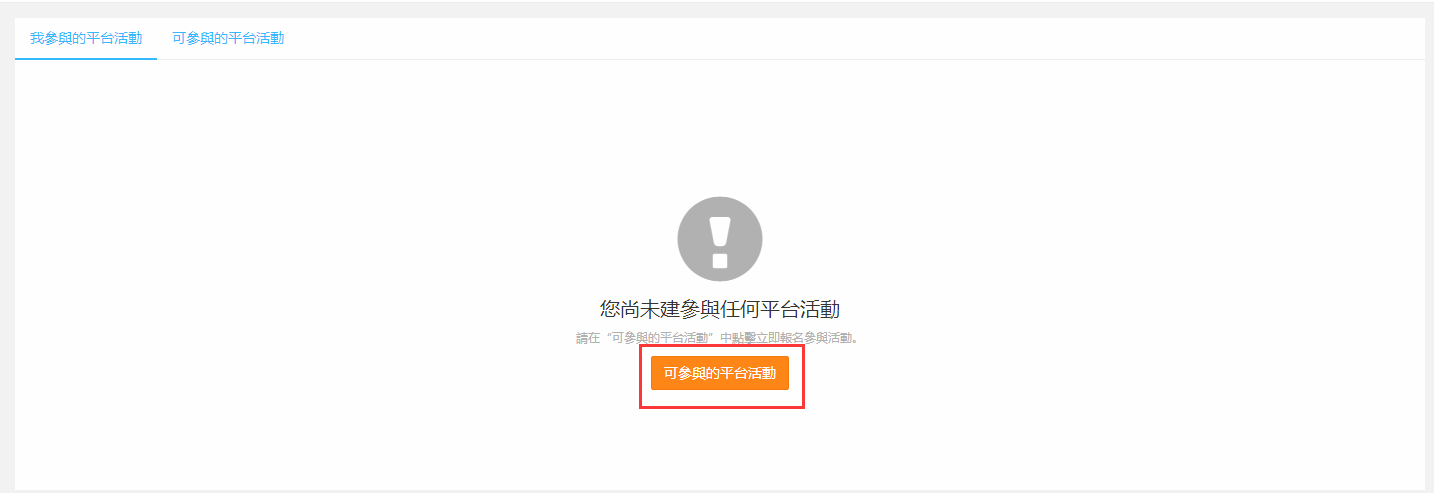The height and width of the screenshot is (493, 1434).
Task: Click the blue underline beneath the active tab
Action: 86,59
